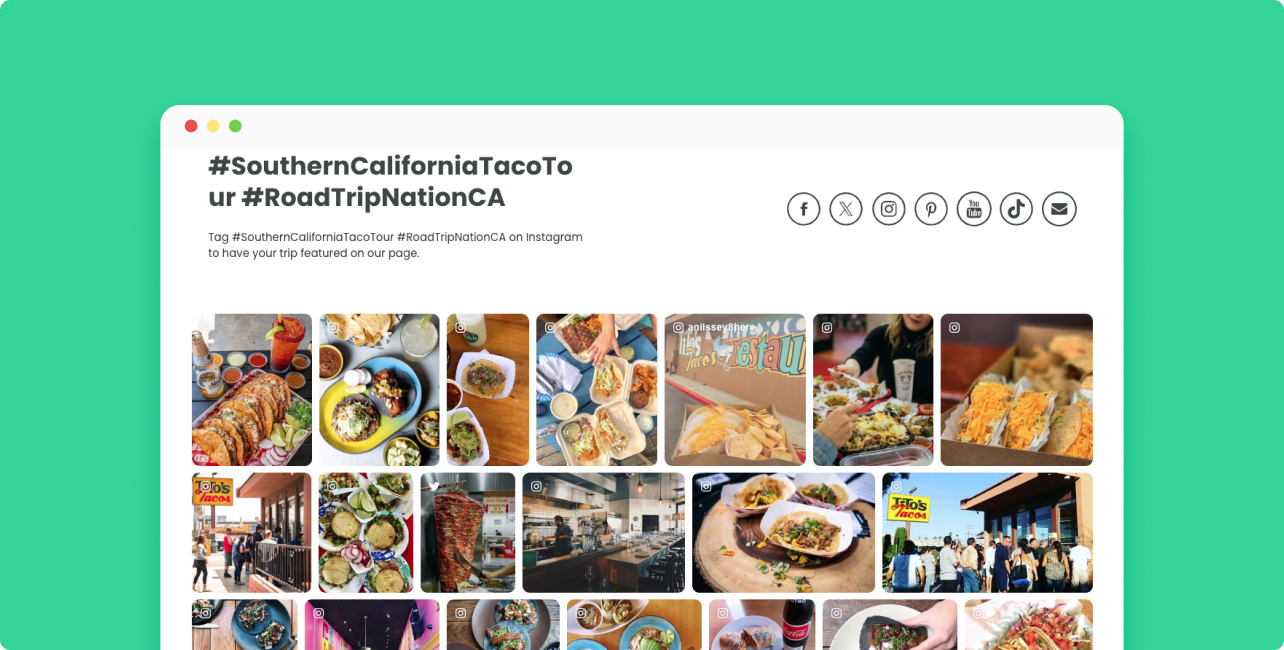Click the green window maximize dot
Image resolution: width=1284 pixels, height=650 pixels.
pos(235,126)
